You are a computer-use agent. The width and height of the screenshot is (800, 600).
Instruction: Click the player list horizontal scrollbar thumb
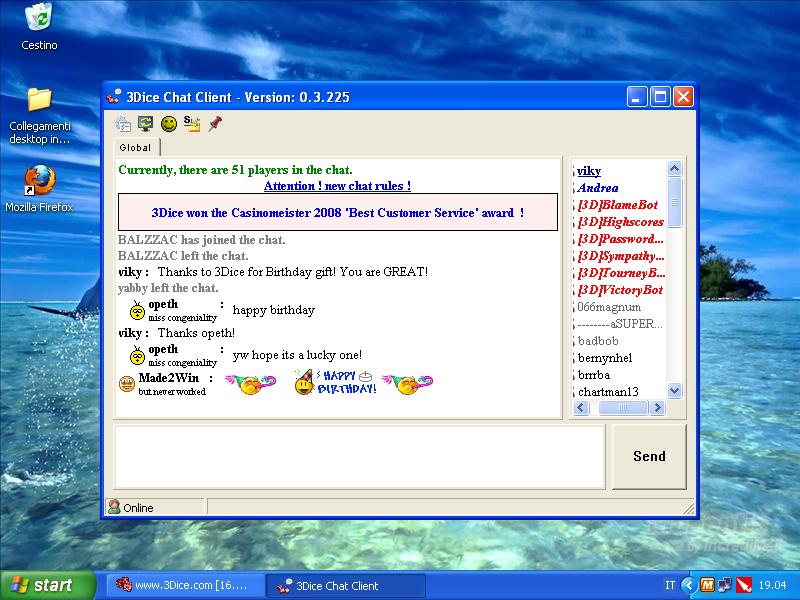coord(623,407)
